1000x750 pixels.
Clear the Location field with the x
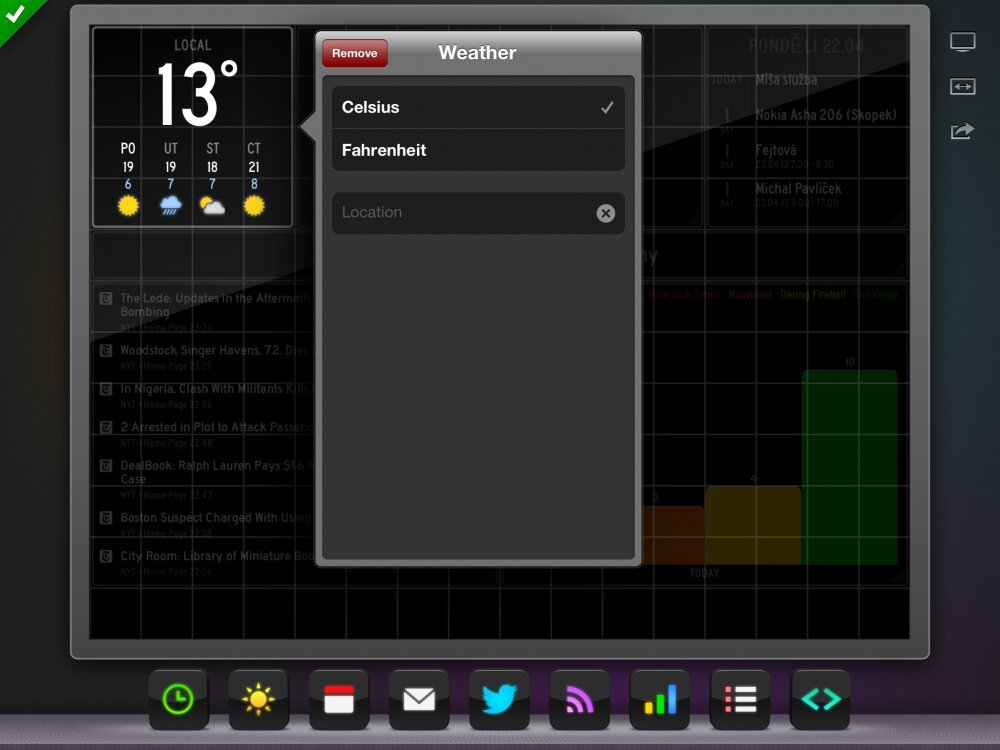(606, 212)
